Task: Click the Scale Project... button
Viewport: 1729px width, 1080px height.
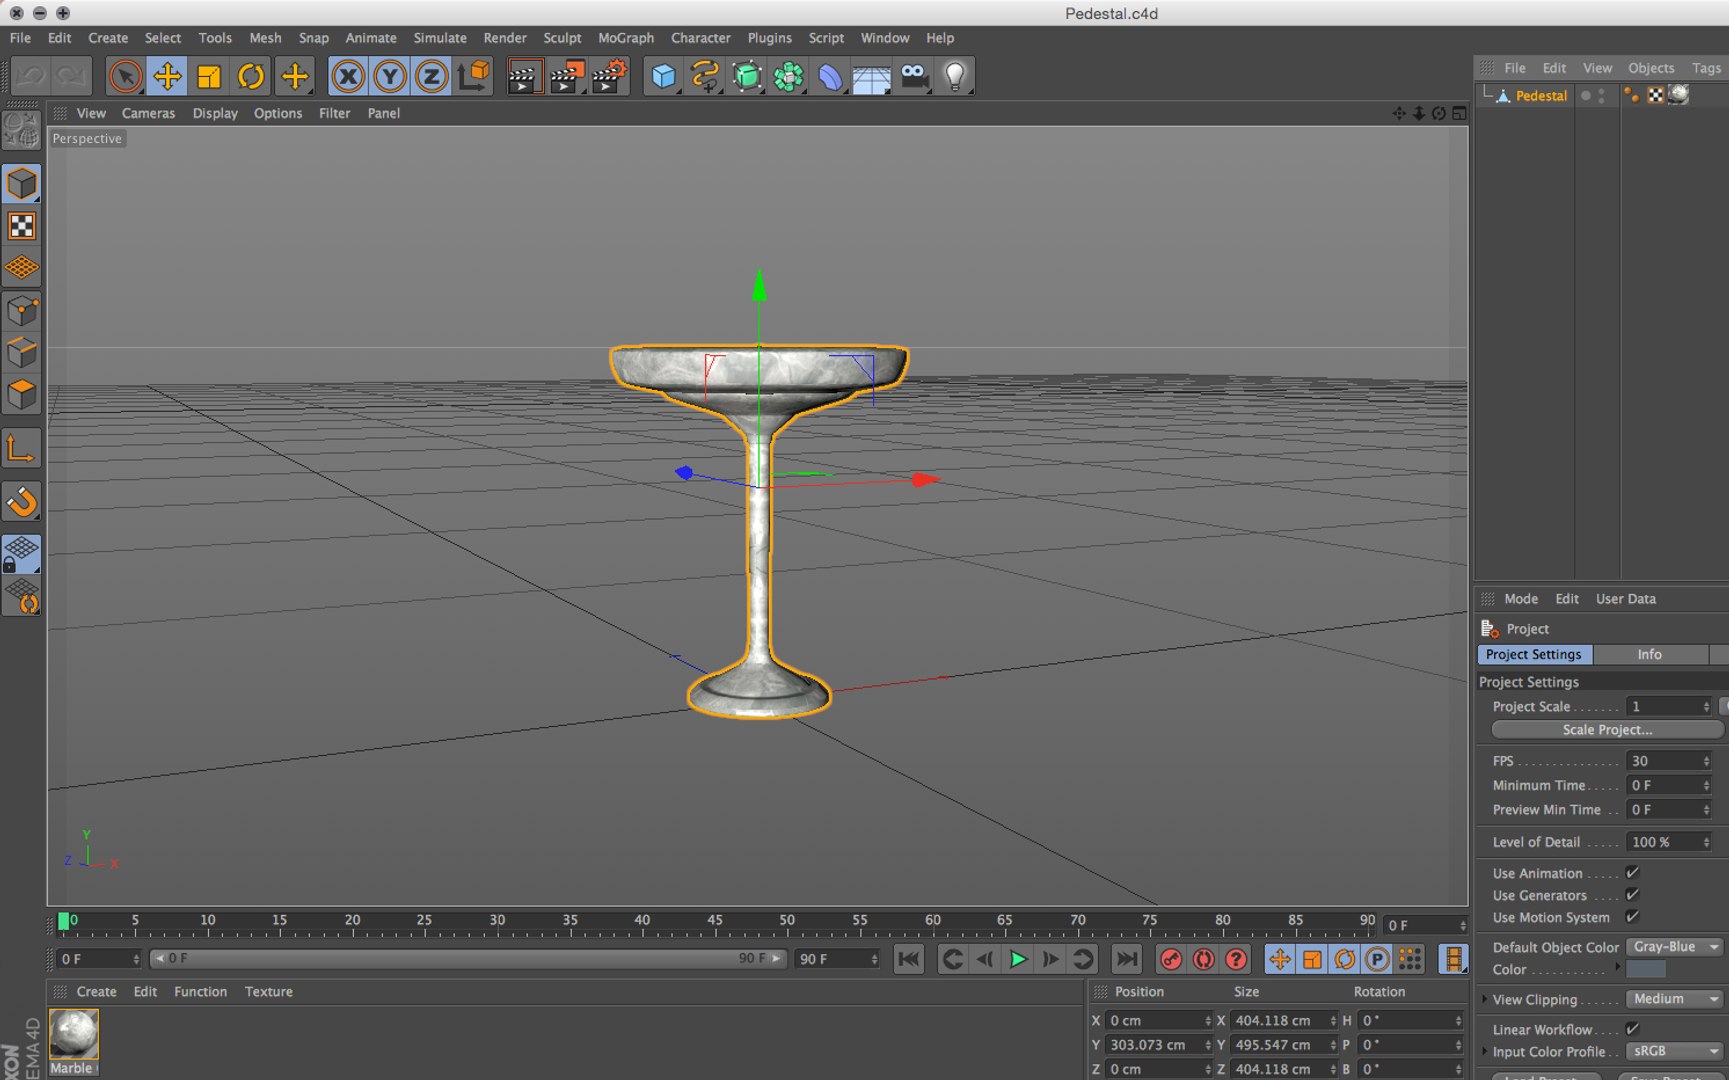Action: [x=1607, y=730]
